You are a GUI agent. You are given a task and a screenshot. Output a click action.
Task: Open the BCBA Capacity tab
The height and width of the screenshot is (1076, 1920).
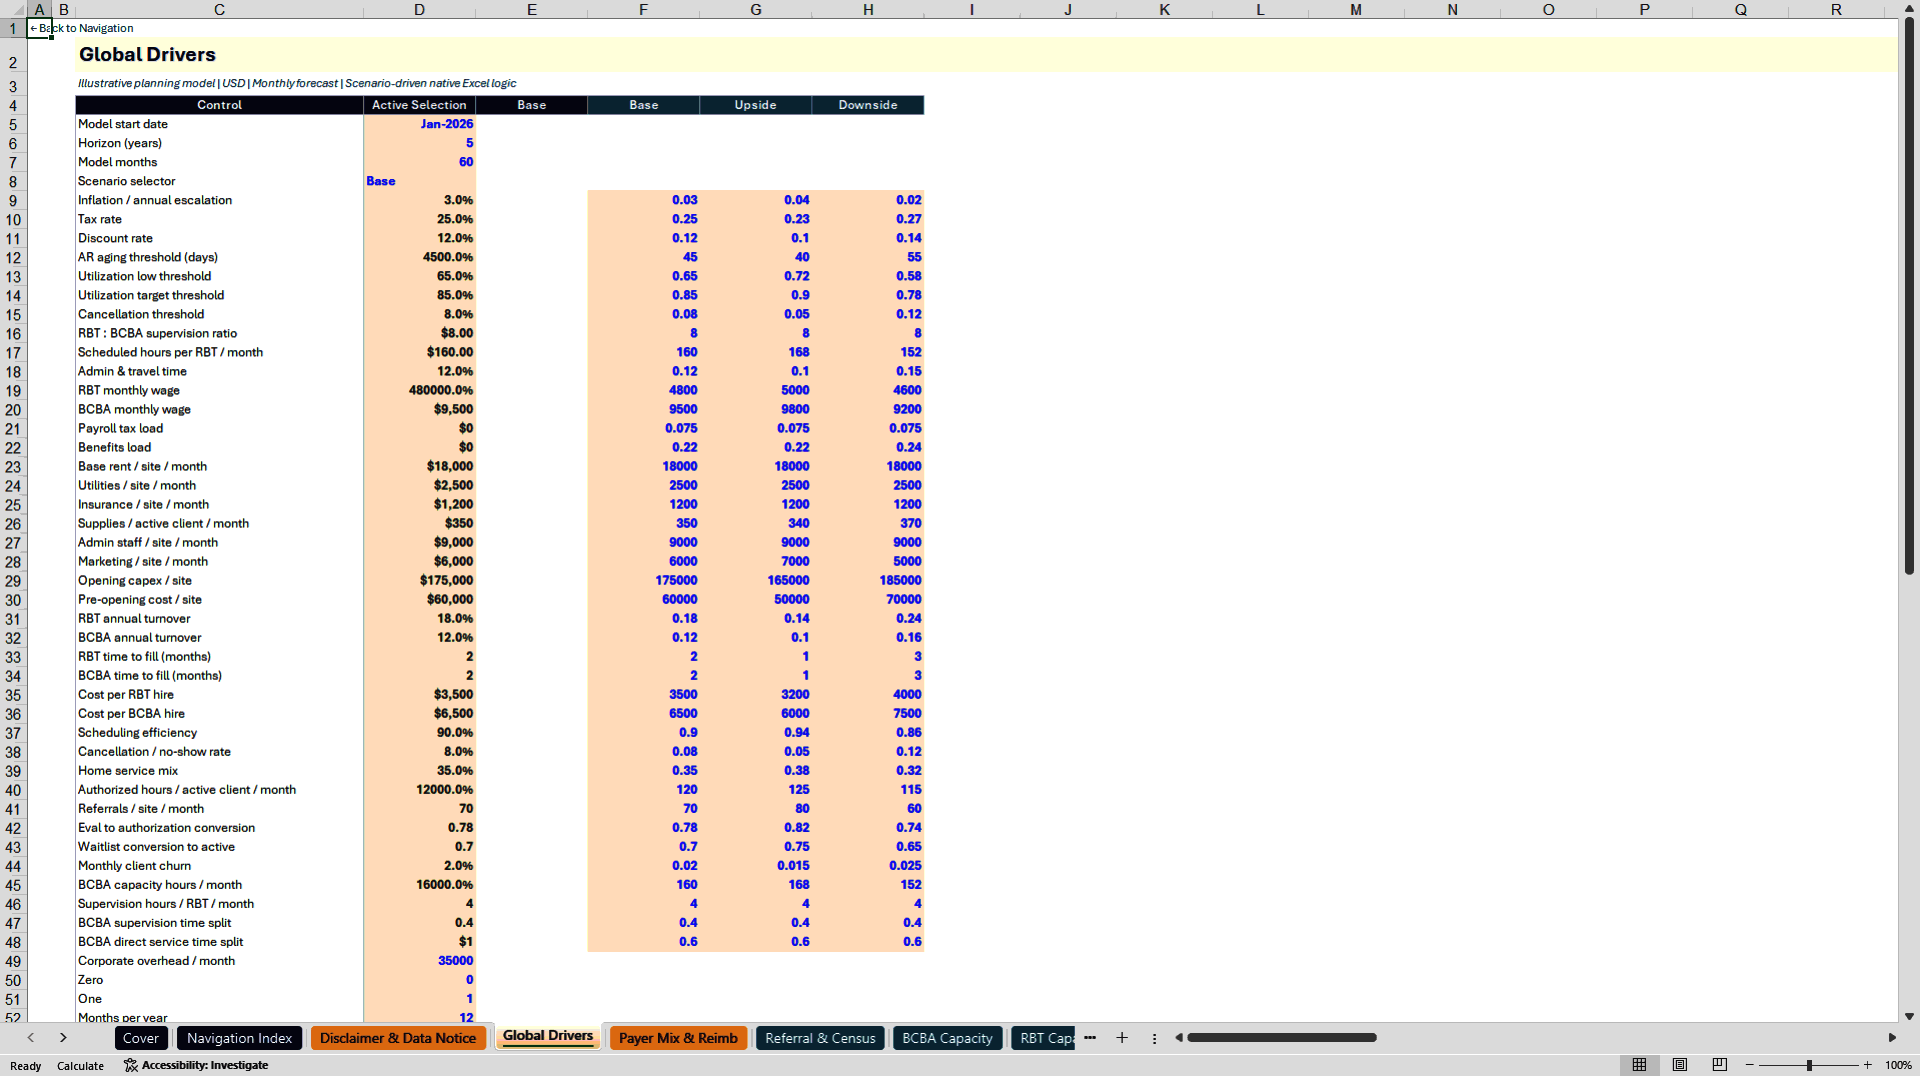tap(947, 1038)
